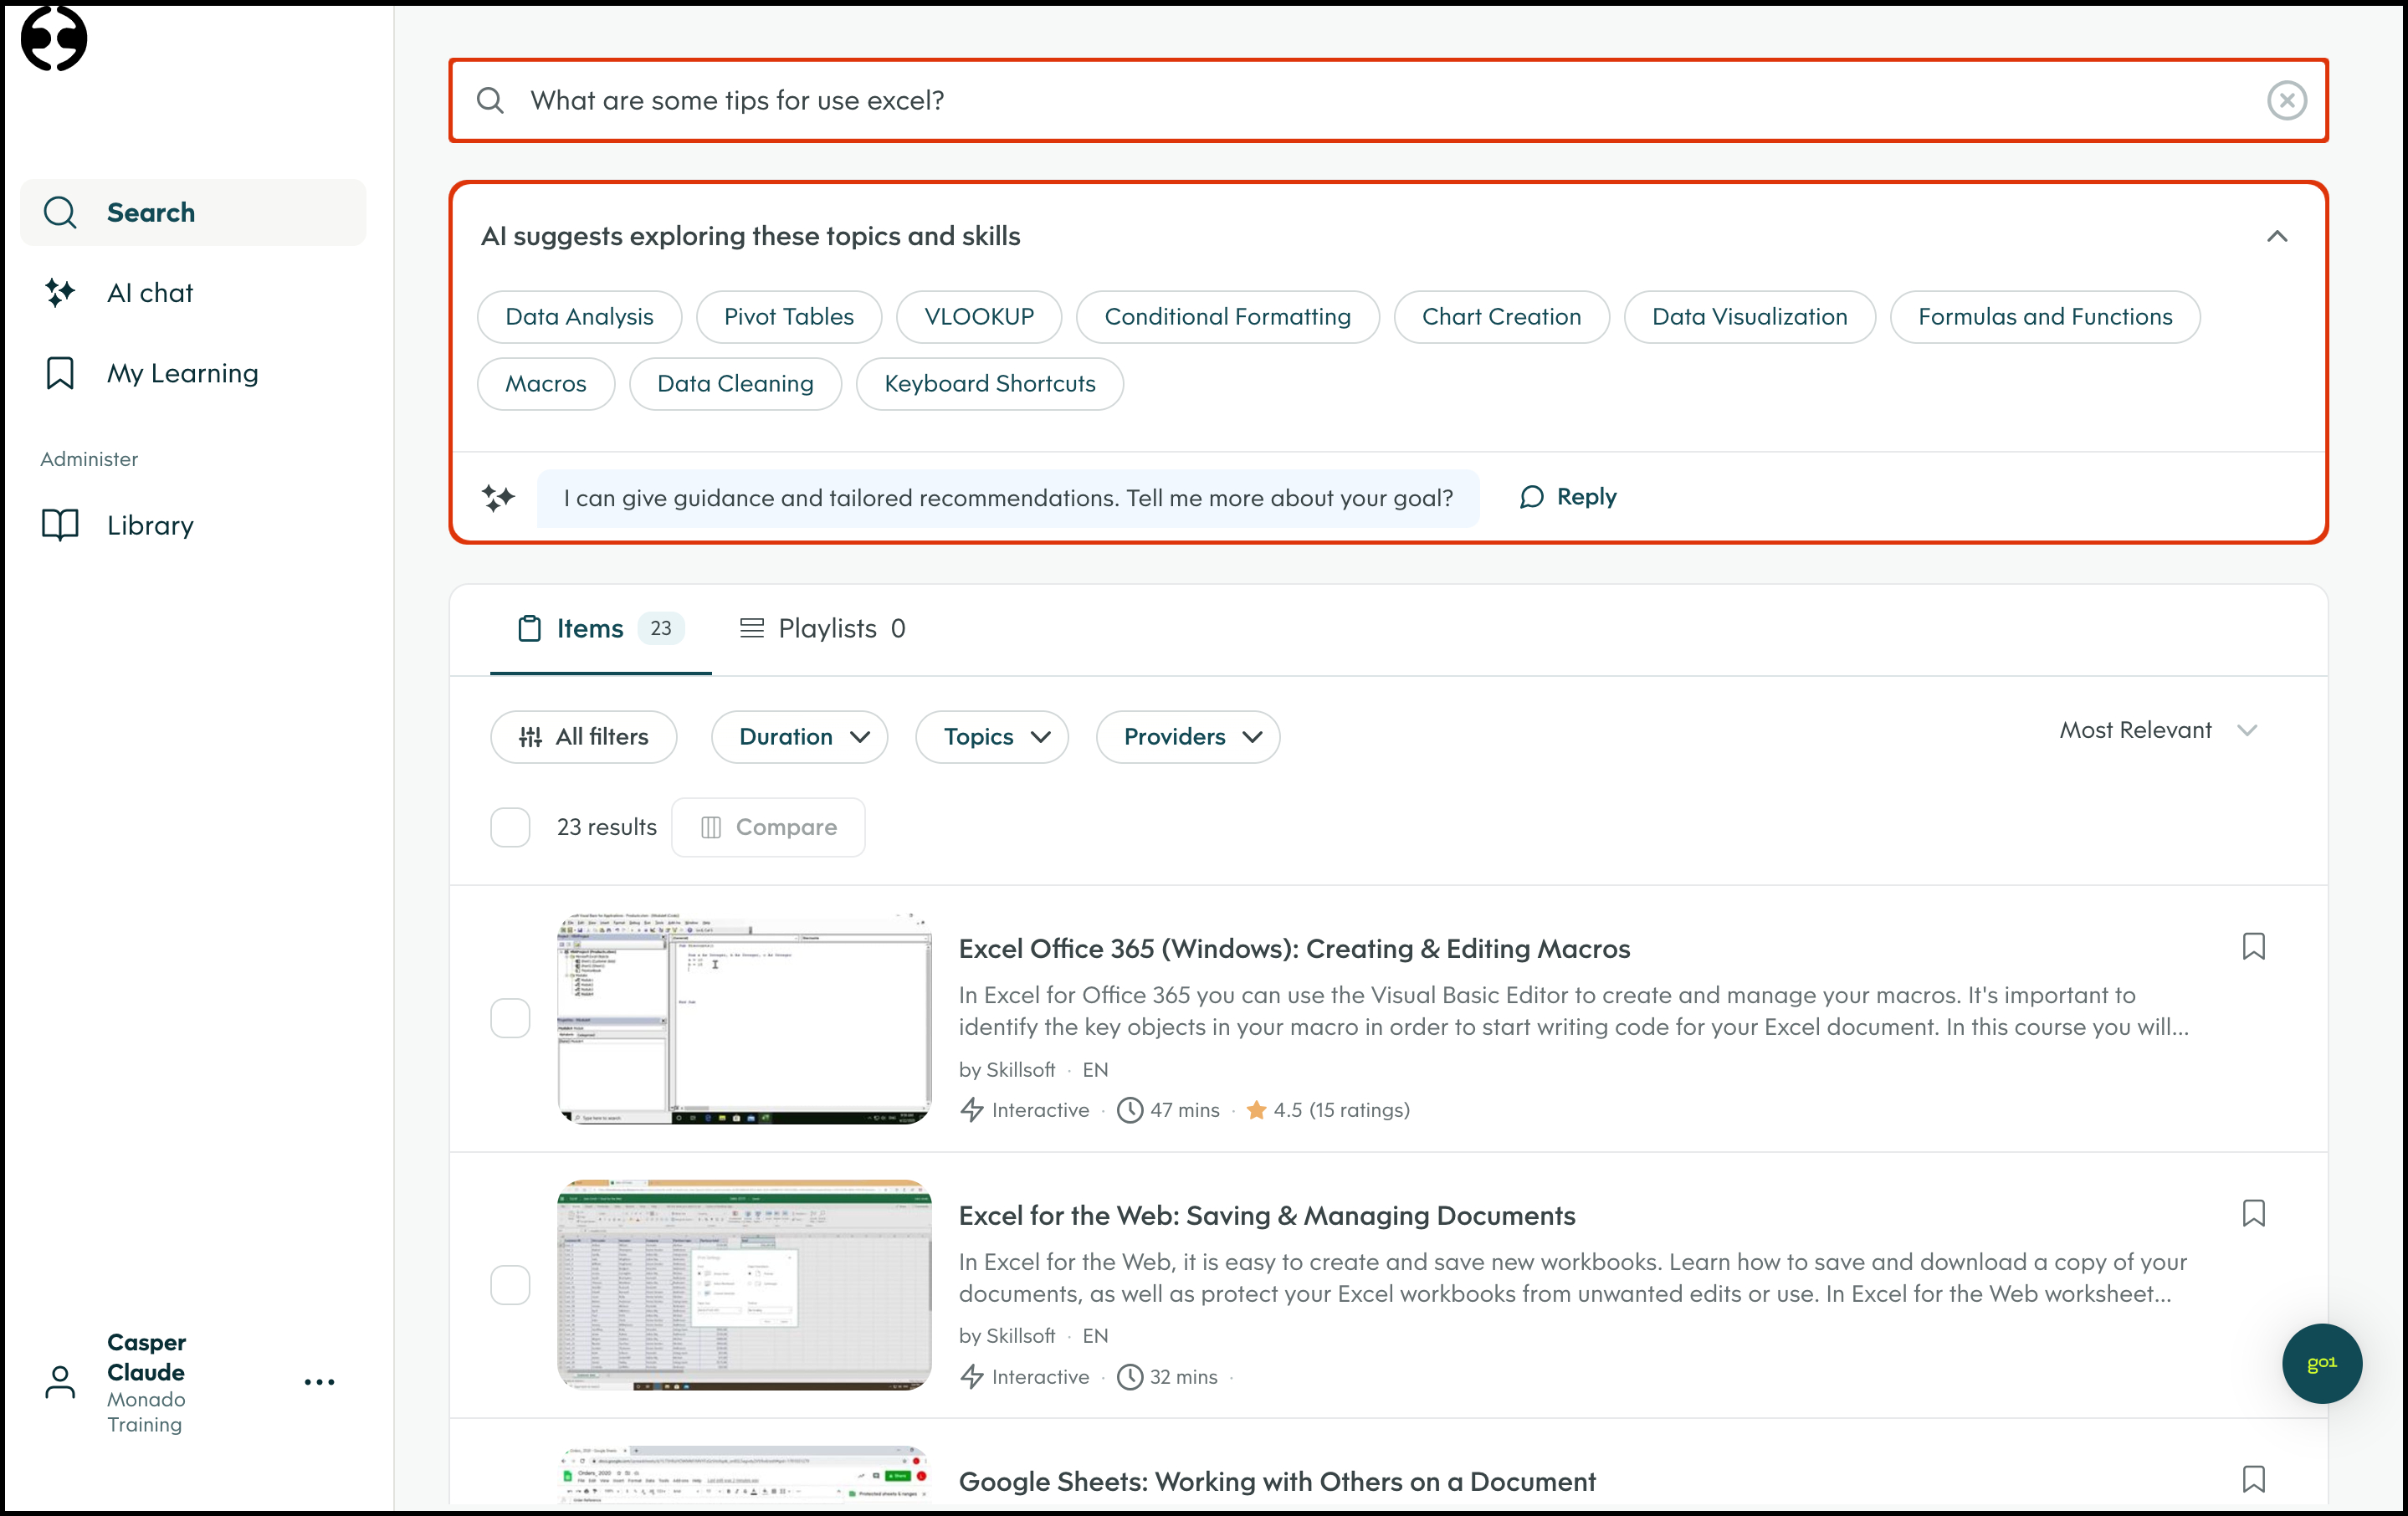Select the Excel Office 365 Macros checkbox
Image resolution: width=2408 pixels, height=1516 pixels.
(510, 1018)
